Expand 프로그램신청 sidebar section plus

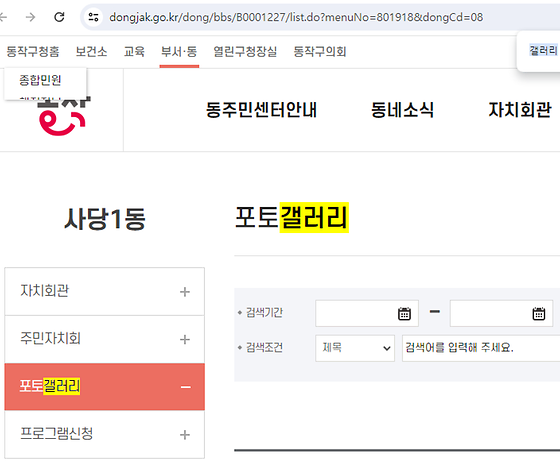coord(185,435)
